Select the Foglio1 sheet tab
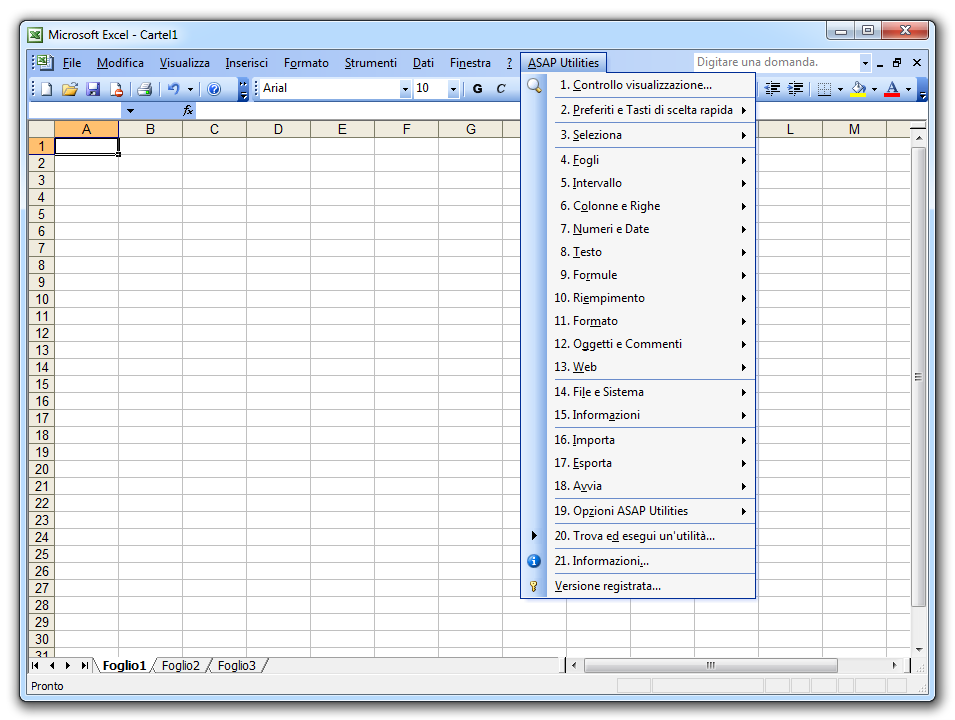This screenshot has height=720, width=955. coord(124,665)
